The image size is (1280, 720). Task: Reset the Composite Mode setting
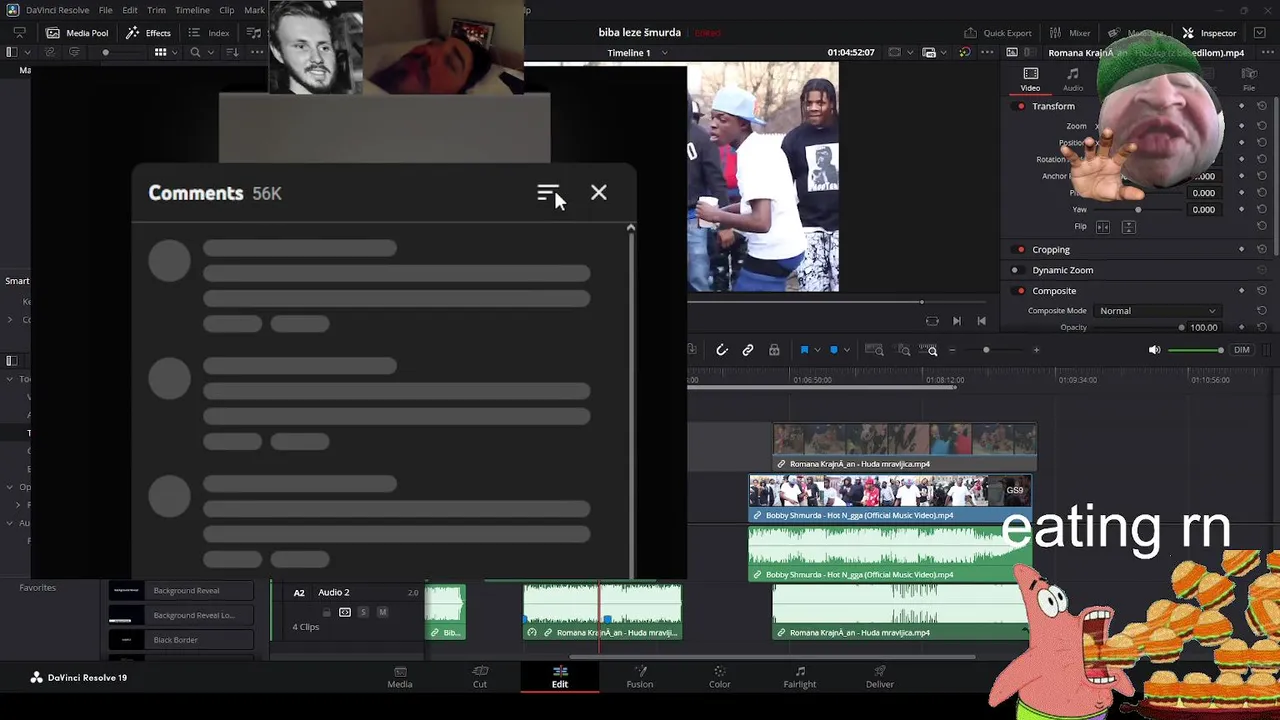1262,311
